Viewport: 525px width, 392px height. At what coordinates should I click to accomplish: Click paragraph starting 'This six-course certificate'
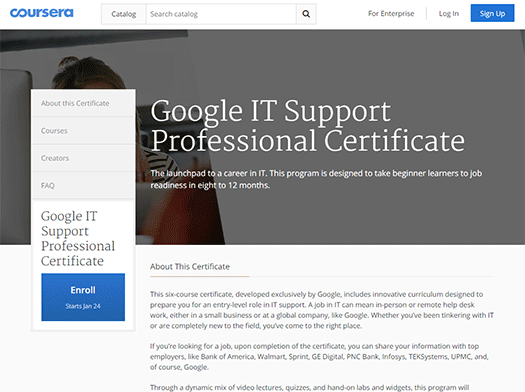tap(322, 310)
